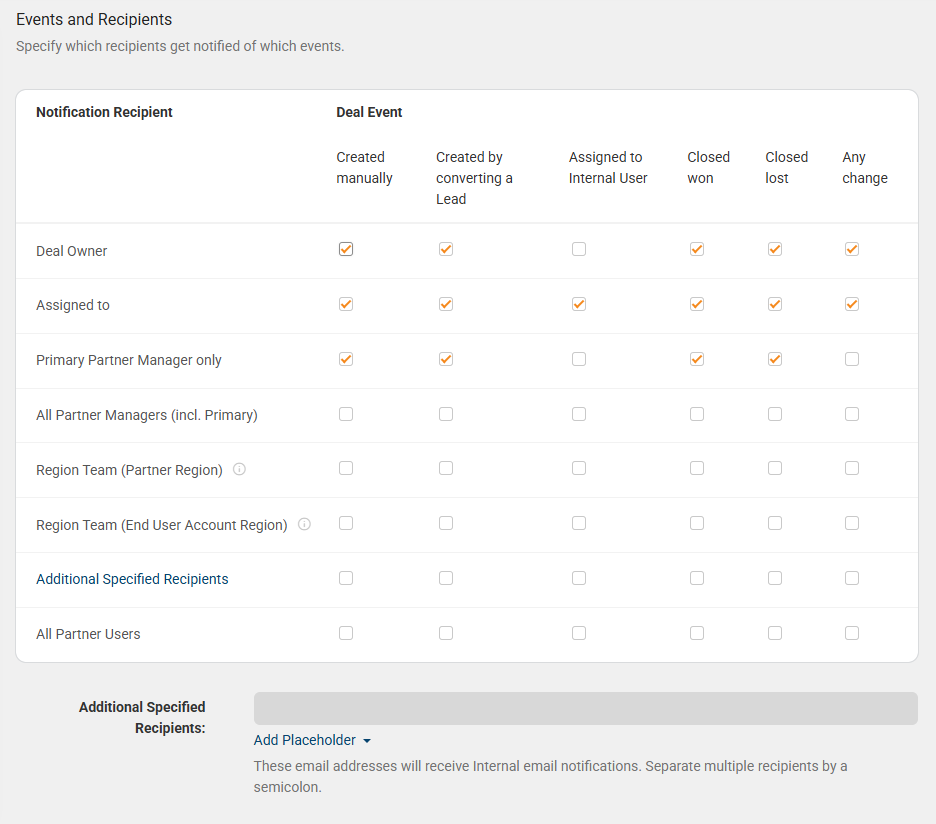Check All Partner Users Closed lost box
936x824 pixels.
click(775, 633)
